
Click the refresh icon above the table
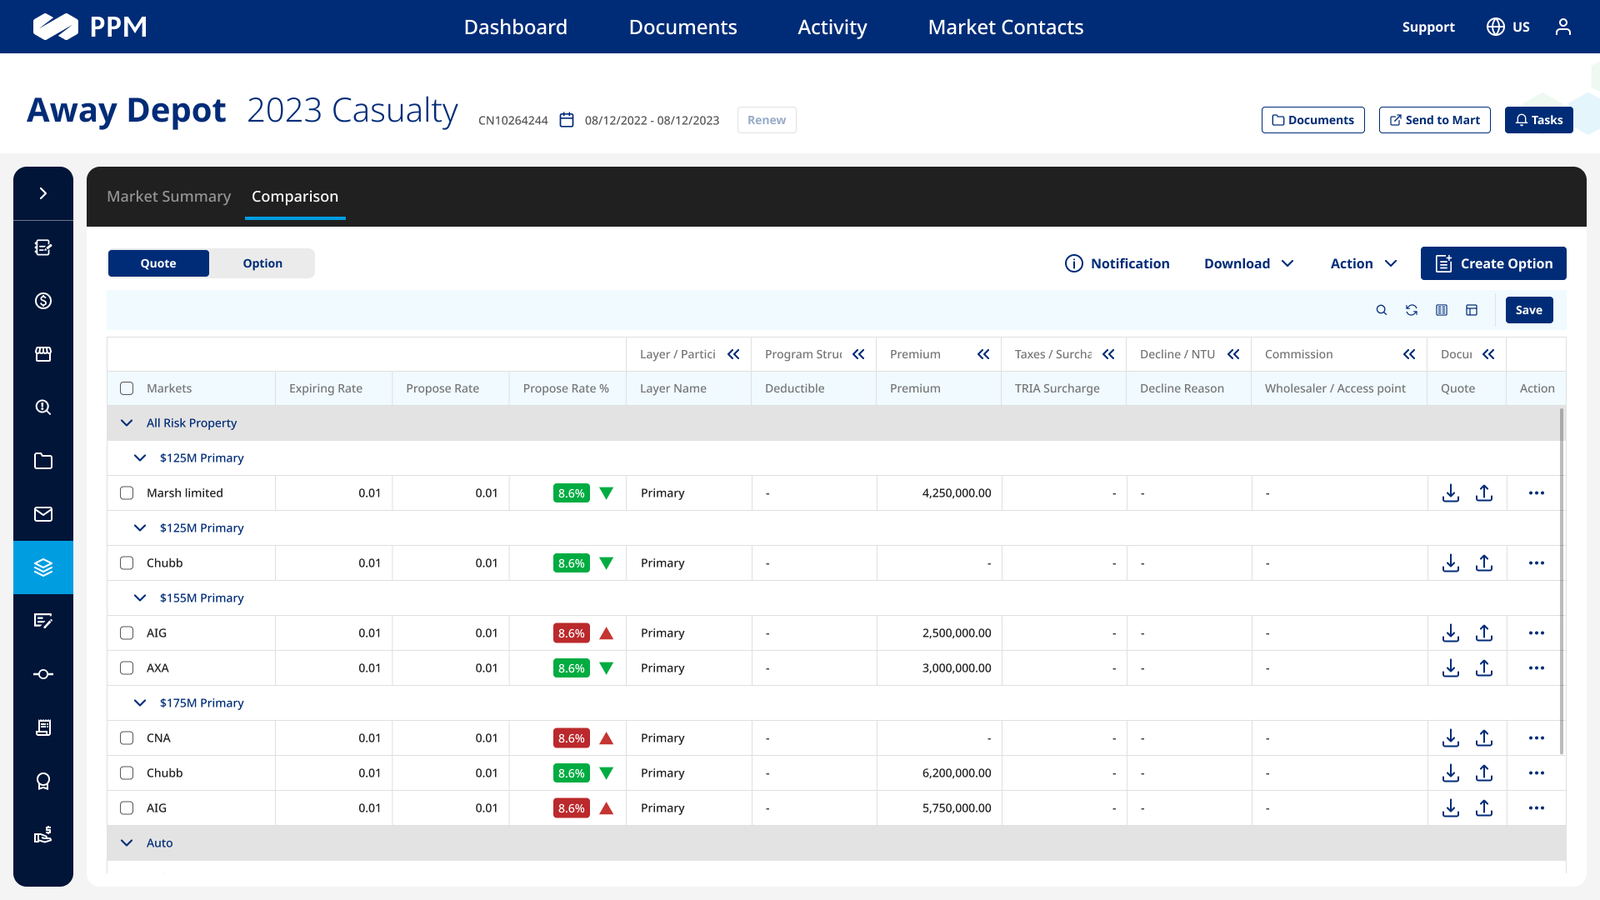pyautogui.click(x=1411, y=310)
